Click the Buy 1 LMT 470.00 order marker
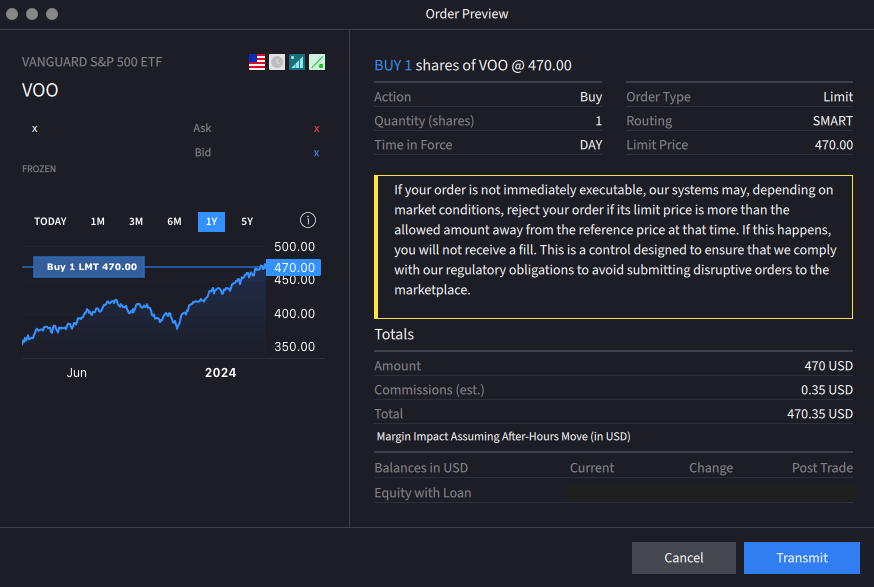This screenshot has width=874, height=587. (x=91, y=267)
